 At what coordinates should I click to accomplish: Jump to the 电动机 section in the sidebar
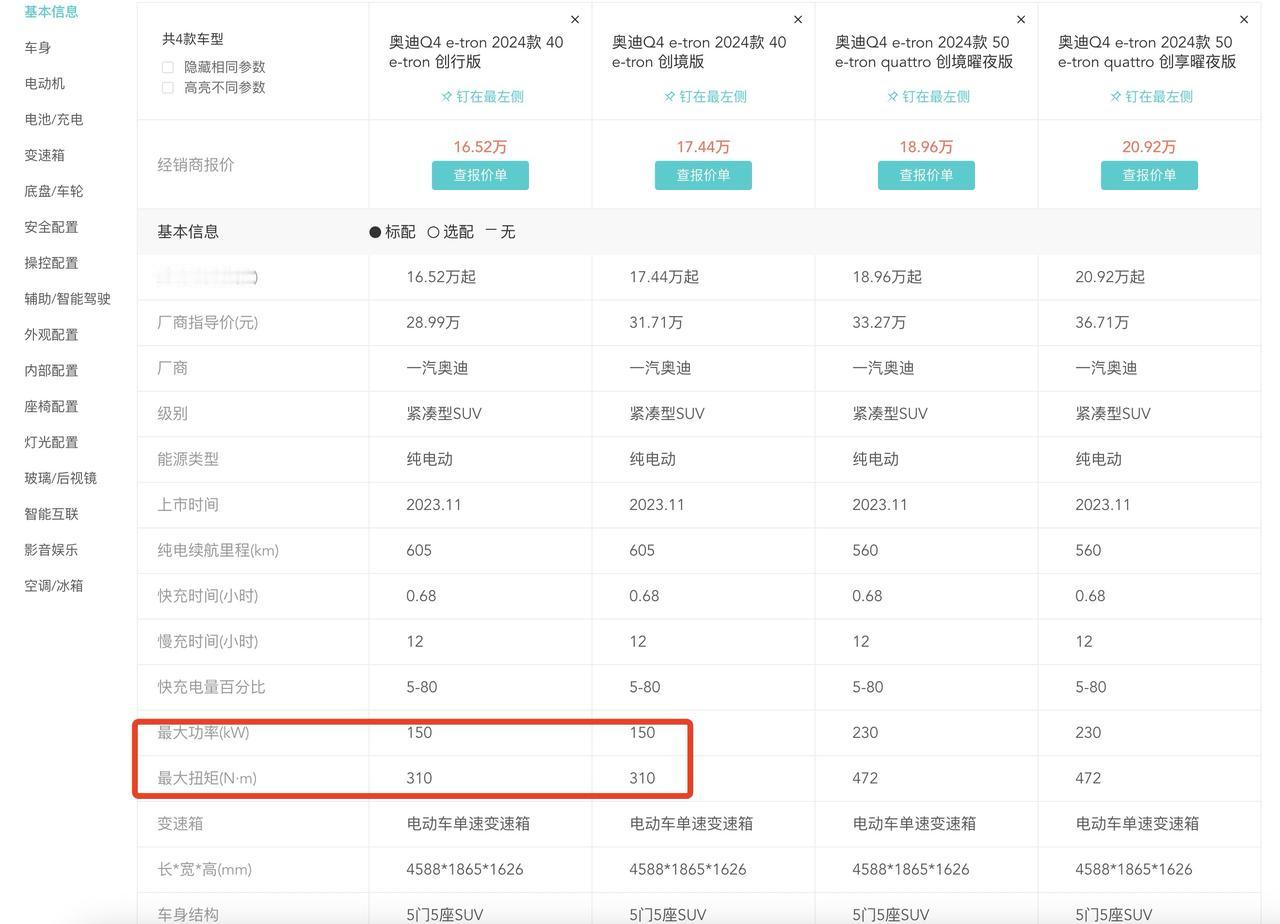(45, 84)
